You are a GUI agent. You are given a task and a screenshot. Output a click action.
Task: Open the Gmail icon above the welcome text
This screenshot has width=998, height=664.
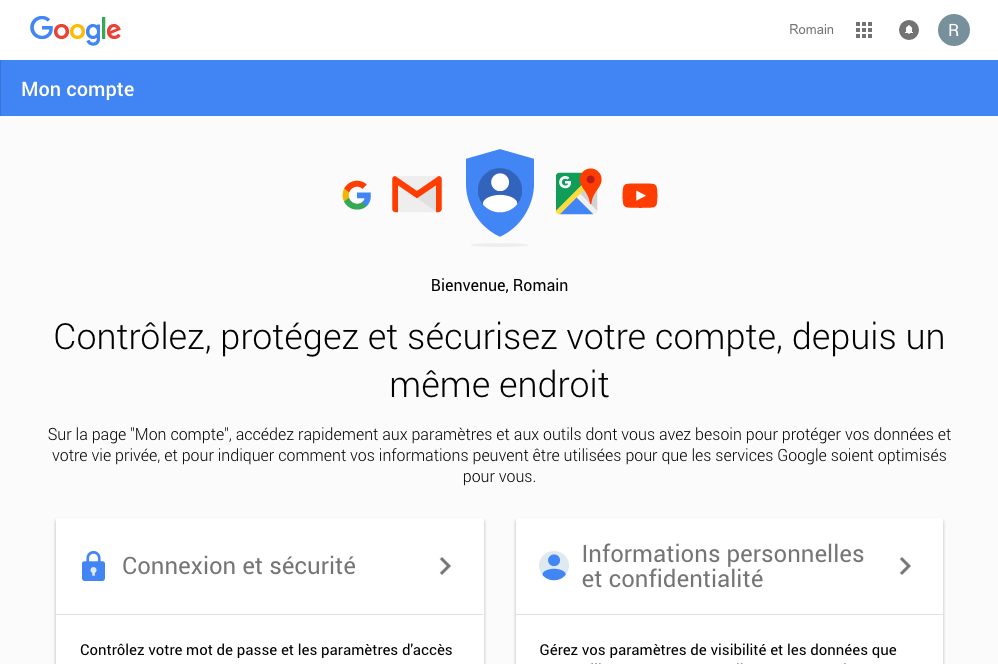[417, 194]
